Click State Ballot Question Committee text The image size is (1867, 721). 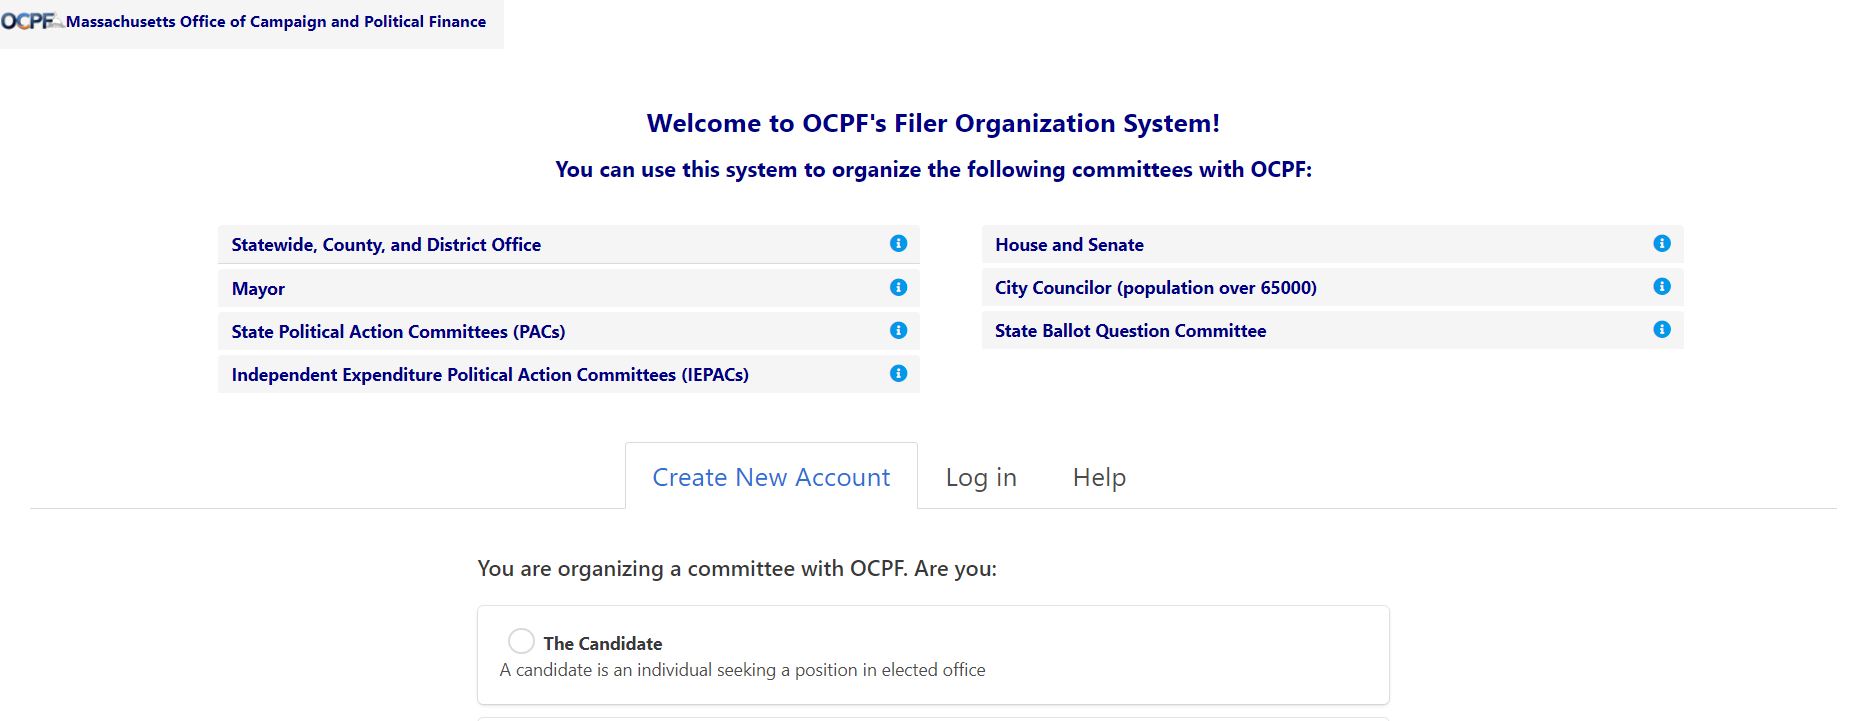coord(1130,331)
